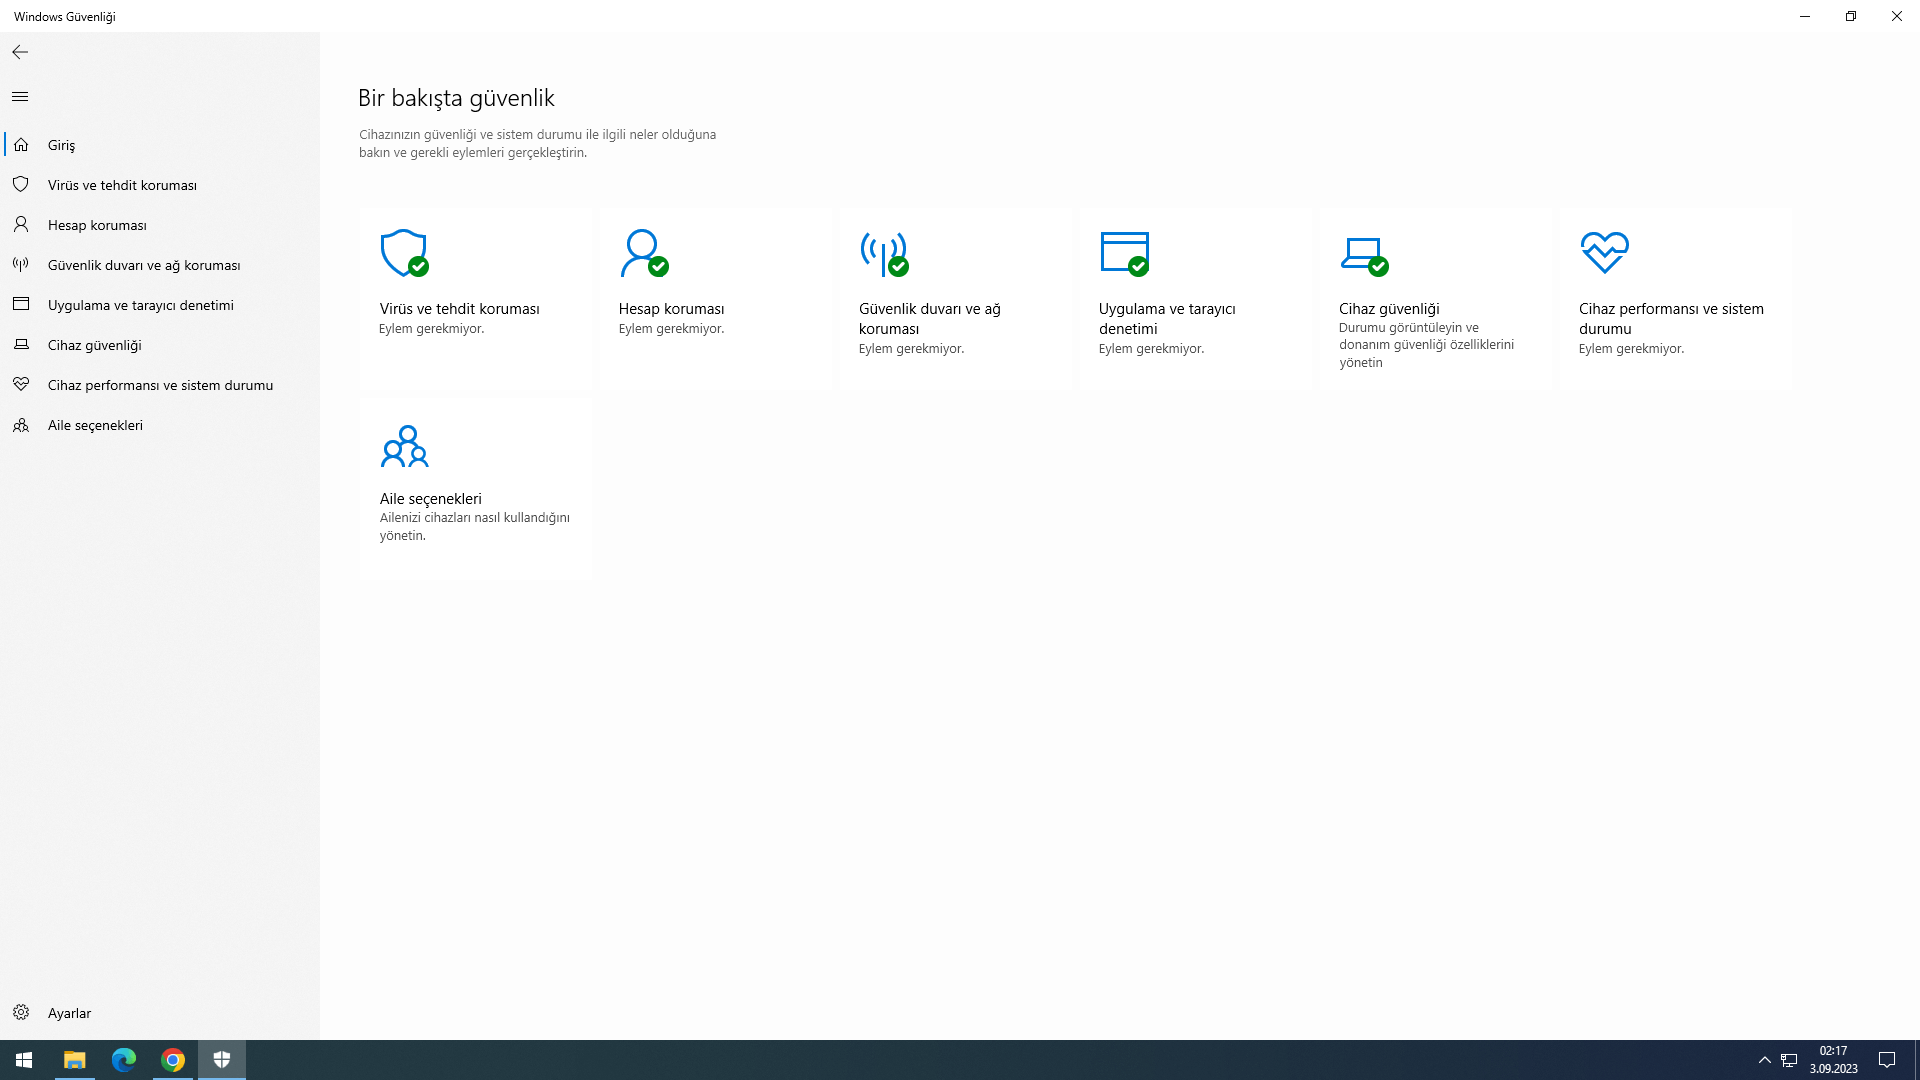This screenshot has height=1080, width=1920.
Task: Open the Cihaz performansı heart icon tile
Action: [1604, 253]
